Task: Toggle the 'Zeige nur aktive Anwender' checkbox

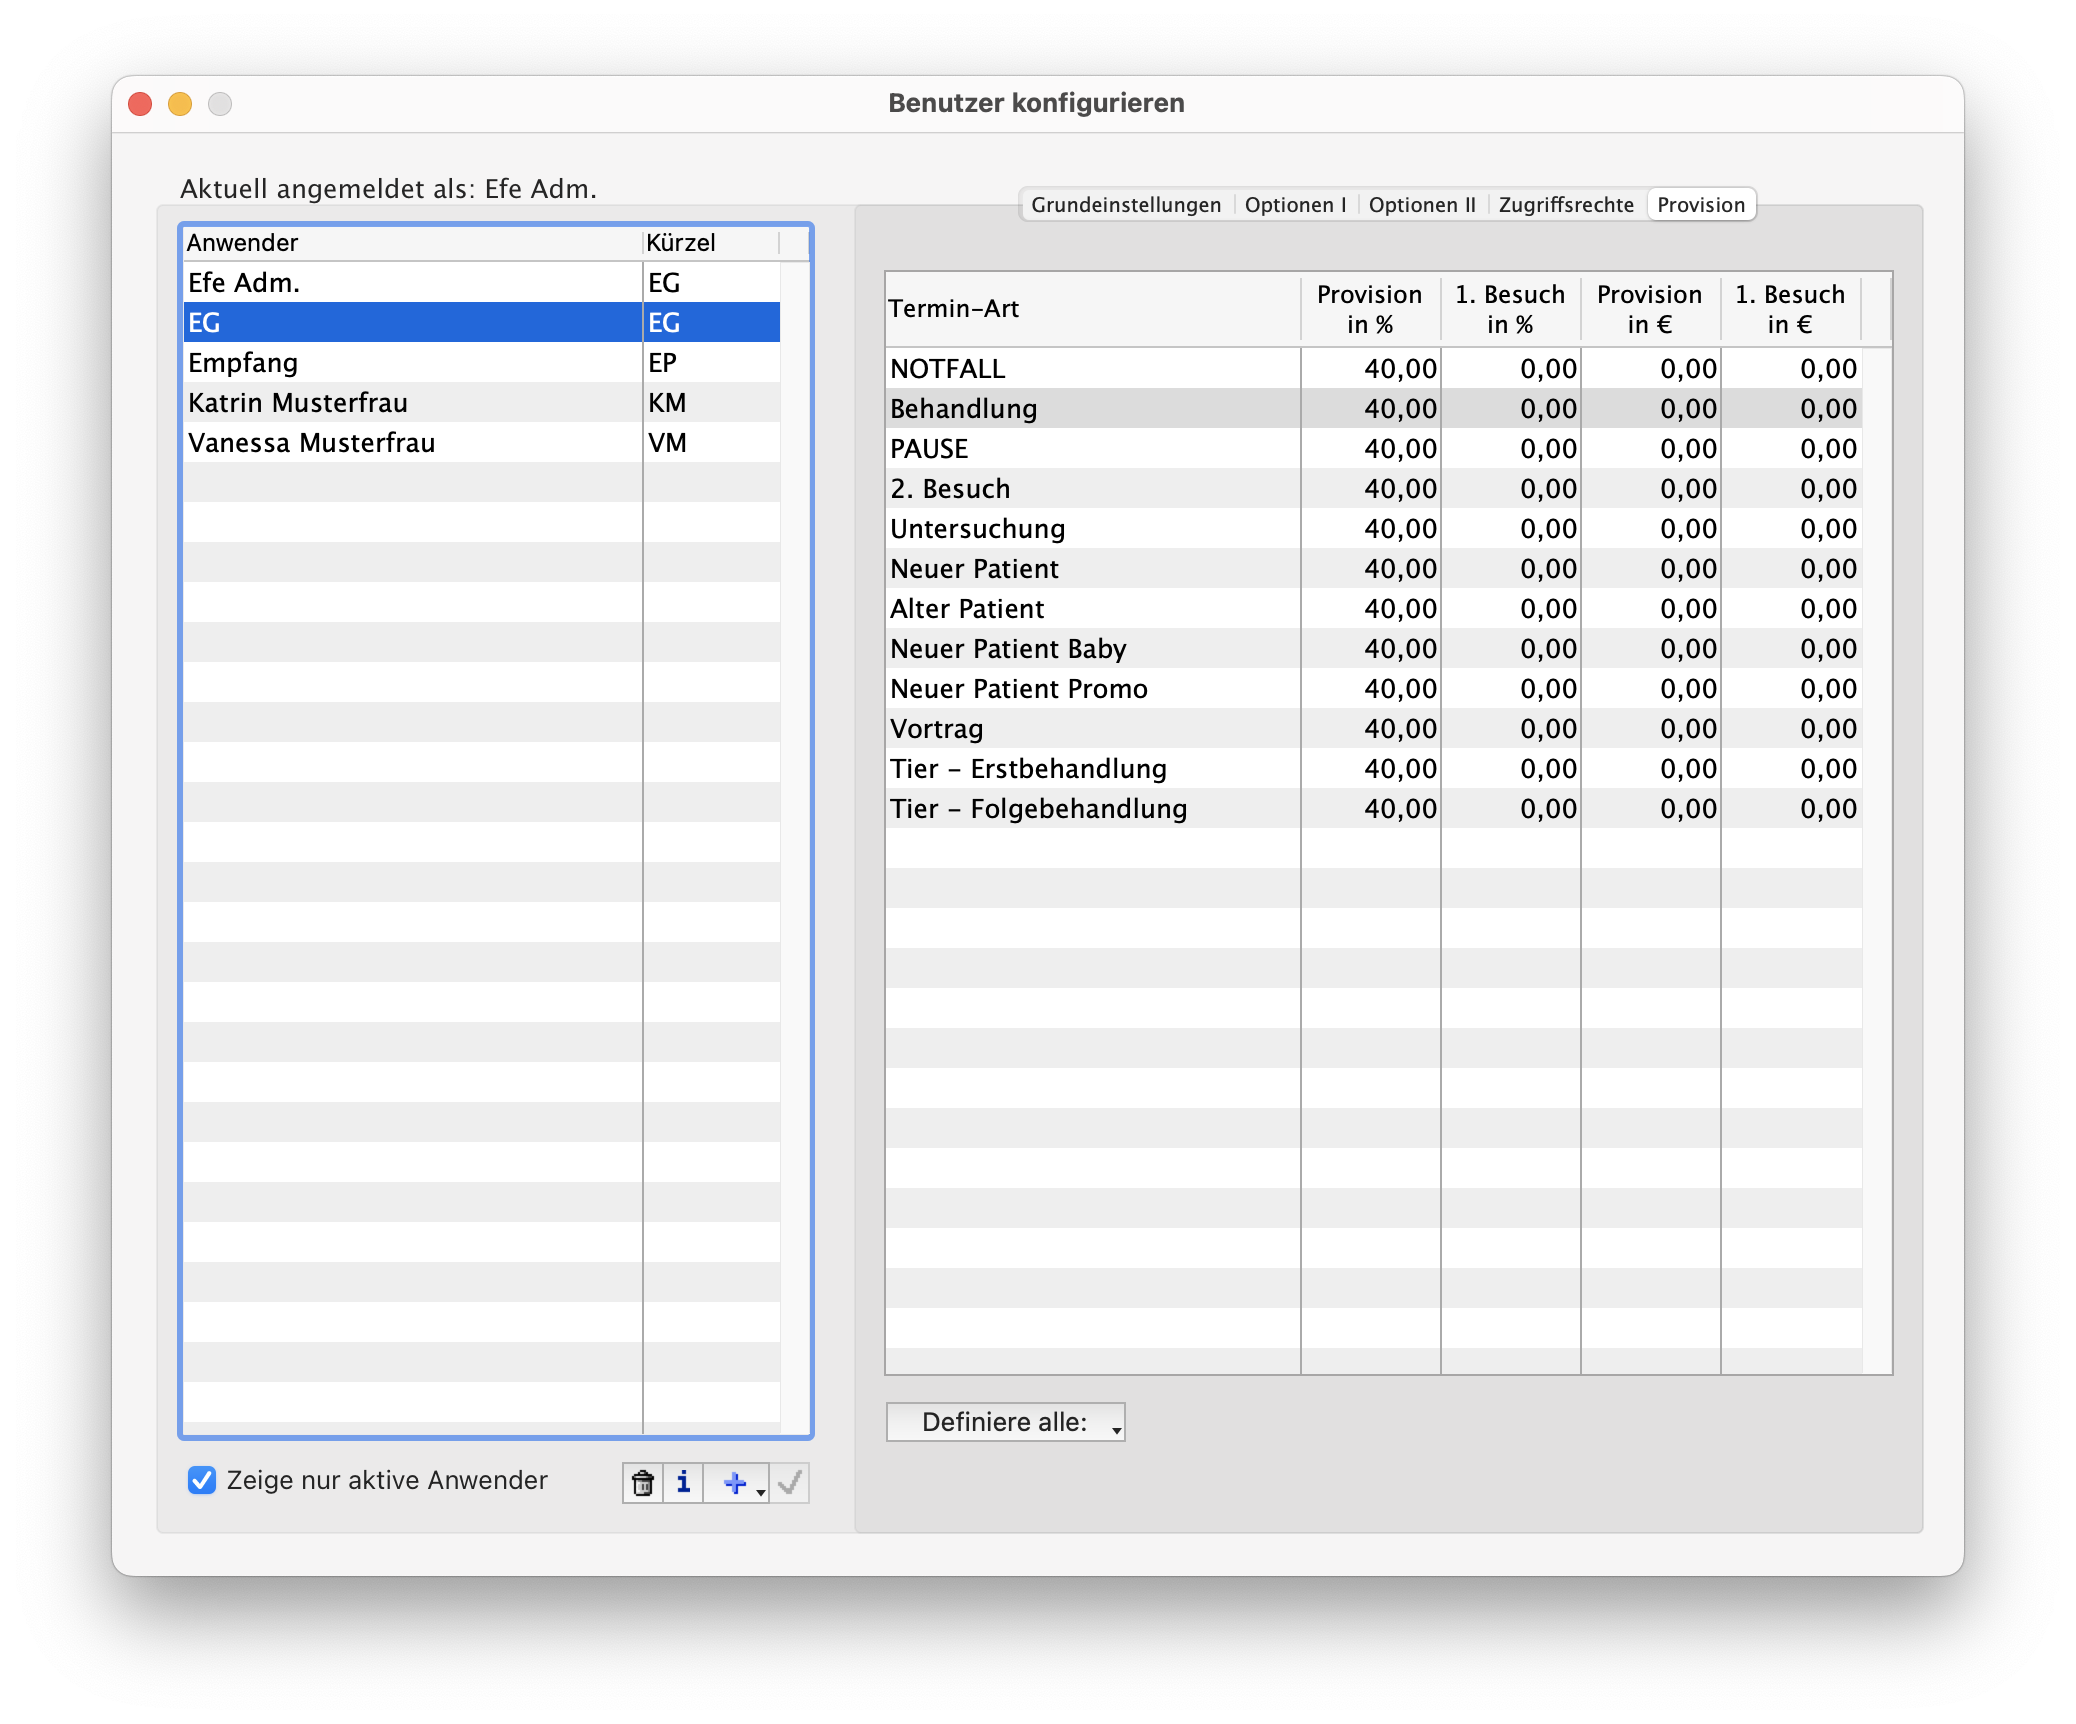Action: [202, 1480]
